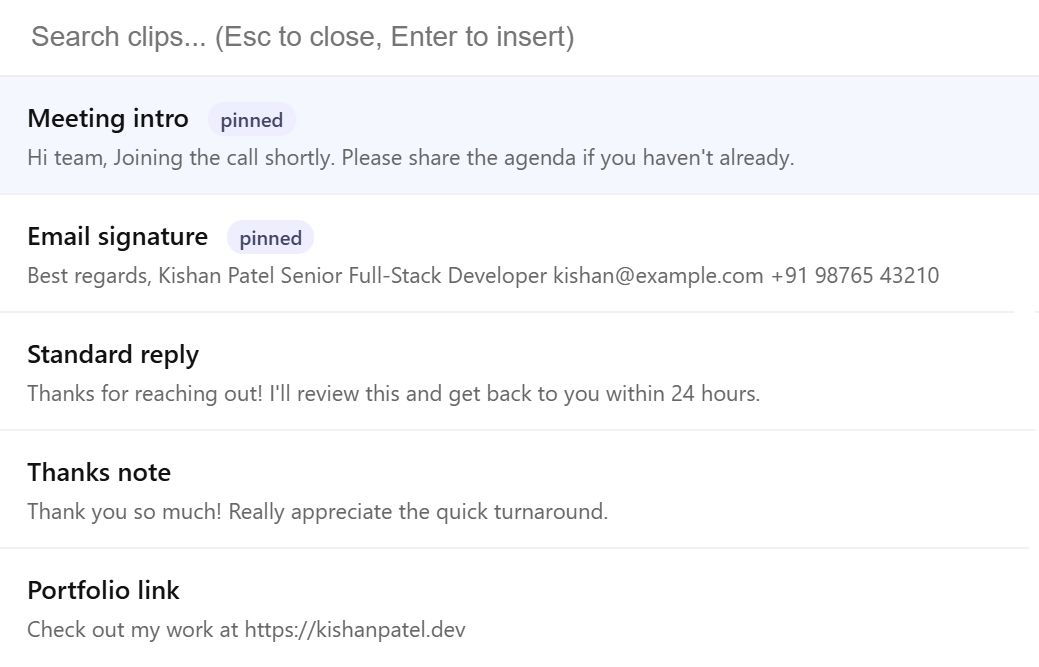
Task: Click the pinned badge on Email signature
Action: tap(270, 238)
